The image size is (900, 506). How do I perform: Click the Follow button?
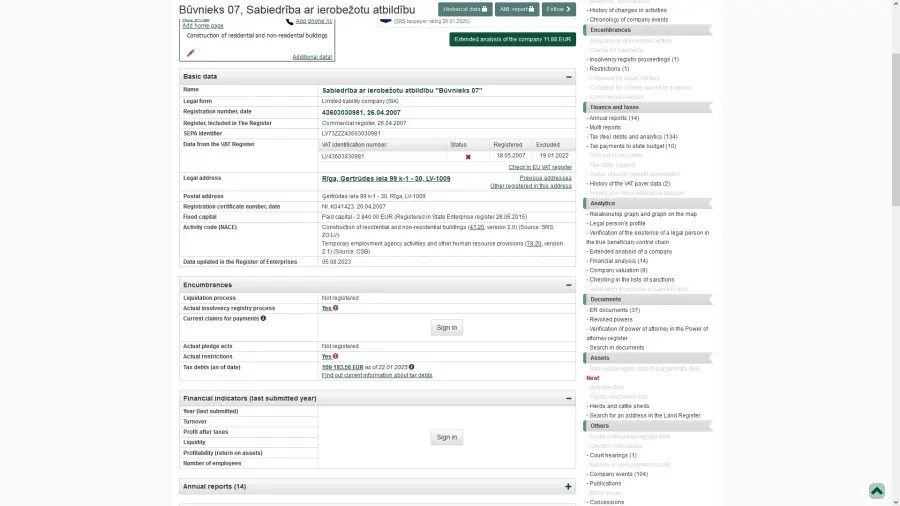[558, 9]
